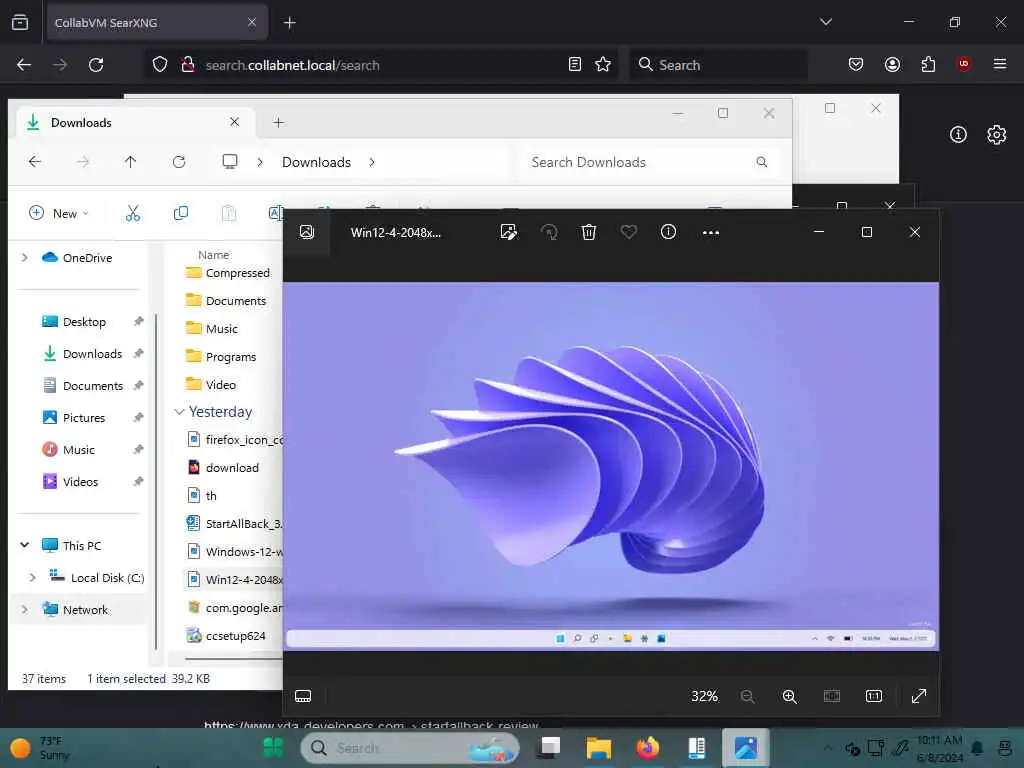This screenshot has width=1024, height=768.
Task: List all Firefox tabs dropdown
Action: click(825, 22)
